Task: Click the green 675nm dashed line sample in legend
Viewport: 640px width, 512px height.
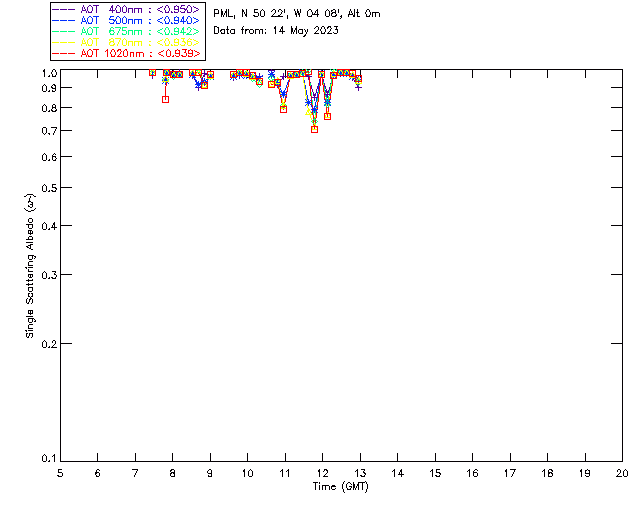Action: coord(63,31)
